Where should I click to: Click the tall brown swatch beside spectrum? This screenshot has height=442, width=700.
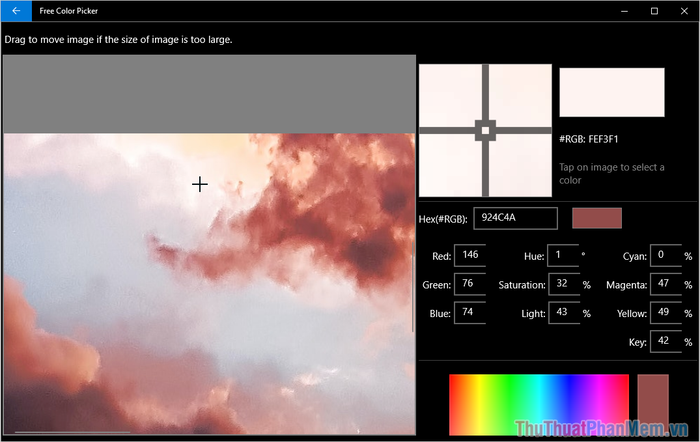(x=653, y=404)
